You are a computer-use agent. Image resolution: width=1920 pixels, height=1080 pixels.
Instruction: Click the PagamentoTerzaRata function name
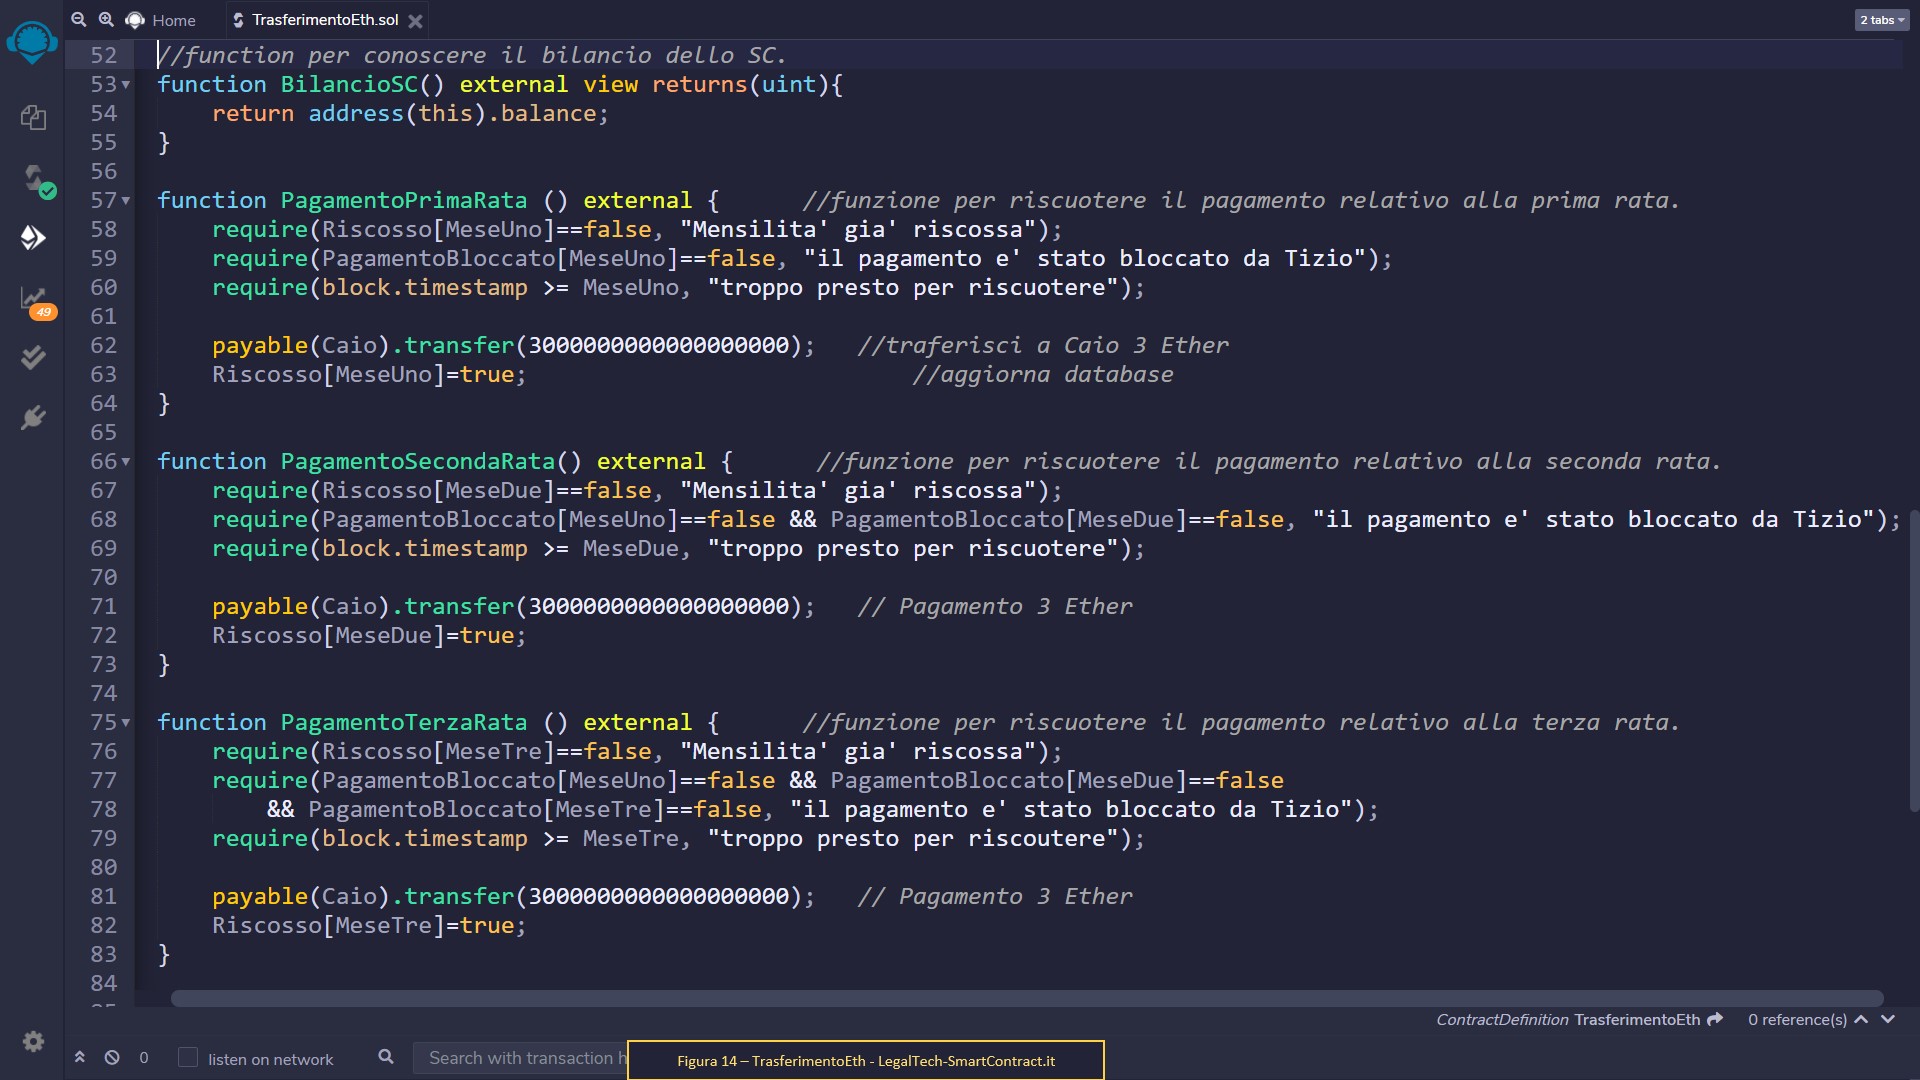(x=404, y=722)
